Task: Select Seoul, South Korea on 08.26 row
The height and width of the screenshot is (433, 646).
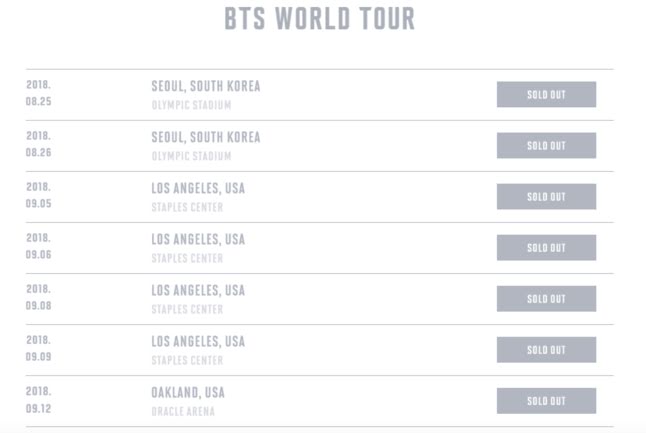Action: [x=206, y=137]
